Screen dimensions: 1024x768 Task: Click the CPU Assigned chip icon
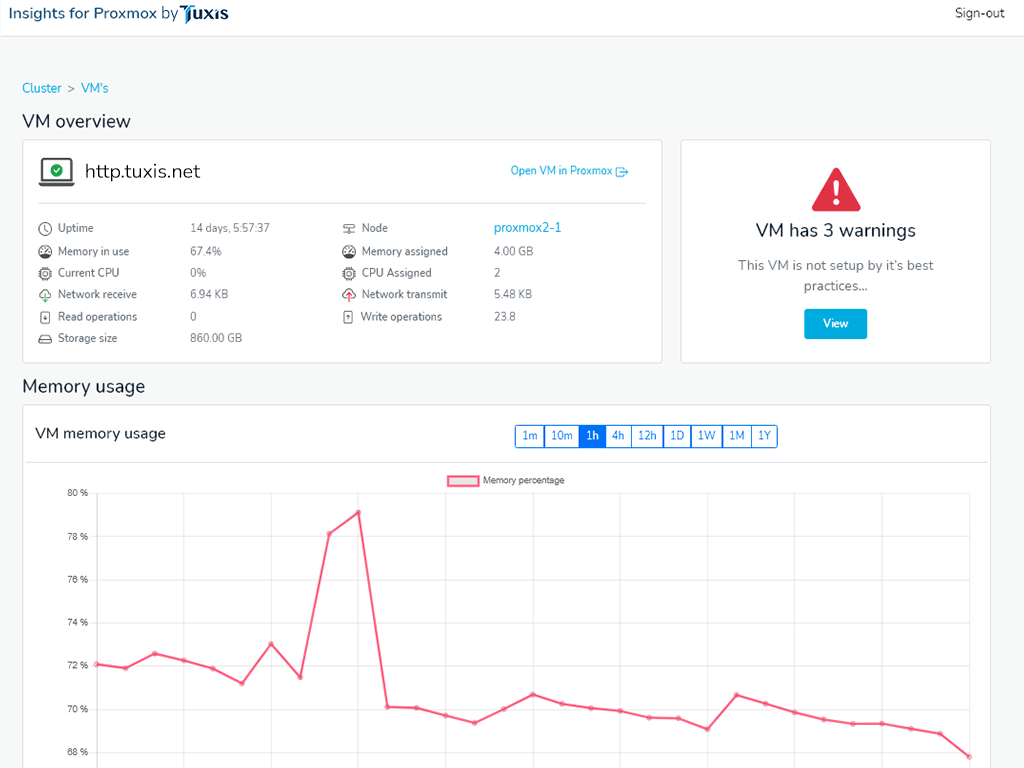click(x=349, y=274)
